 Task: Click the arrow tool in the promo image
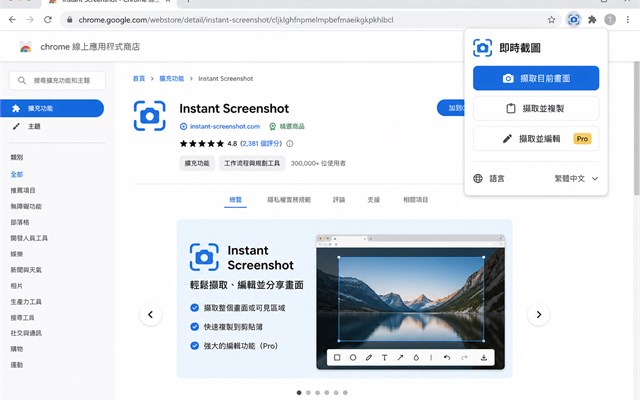pyautogui.click(x=400, y=358)
